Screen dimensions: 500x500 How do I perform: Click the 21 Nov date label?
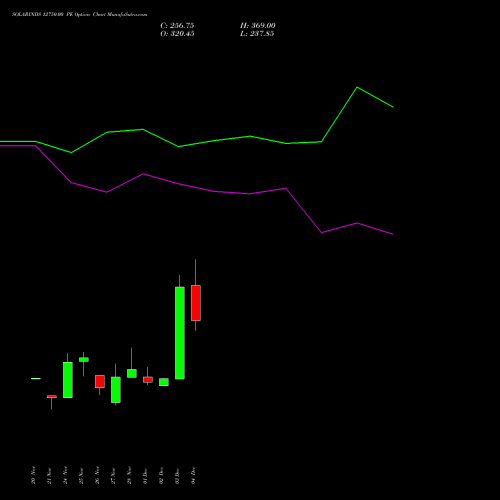click(x=49, y=475)
